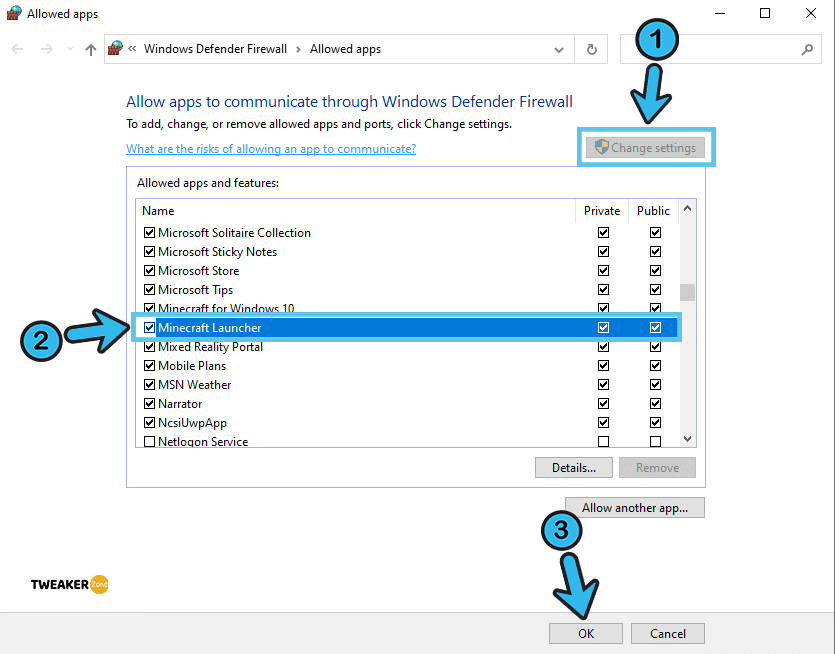Viewport: 835px width, 654px height.
Task: Select the Minecraft for Windows 10 row
Action: 406,308
